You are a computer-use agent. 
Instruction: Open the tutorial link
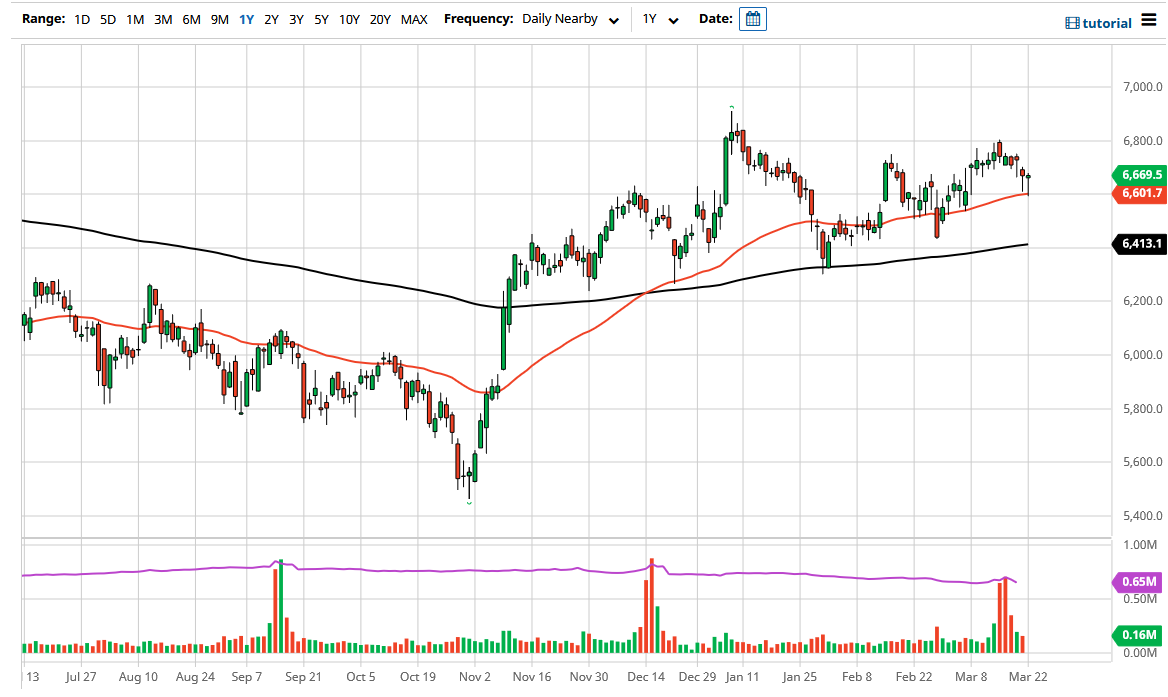coord(1099,23)
